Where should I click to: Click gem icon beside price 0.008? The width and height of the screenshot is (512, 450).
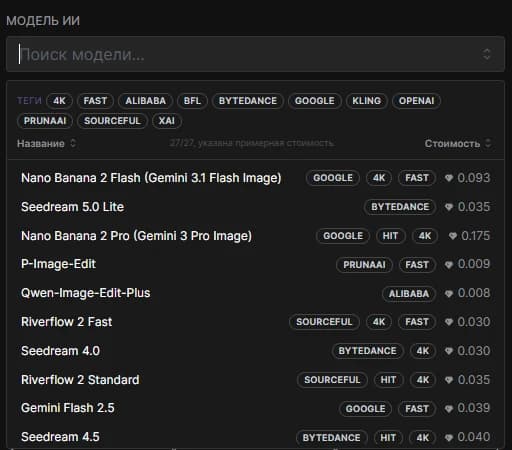[x=449, y=294]
